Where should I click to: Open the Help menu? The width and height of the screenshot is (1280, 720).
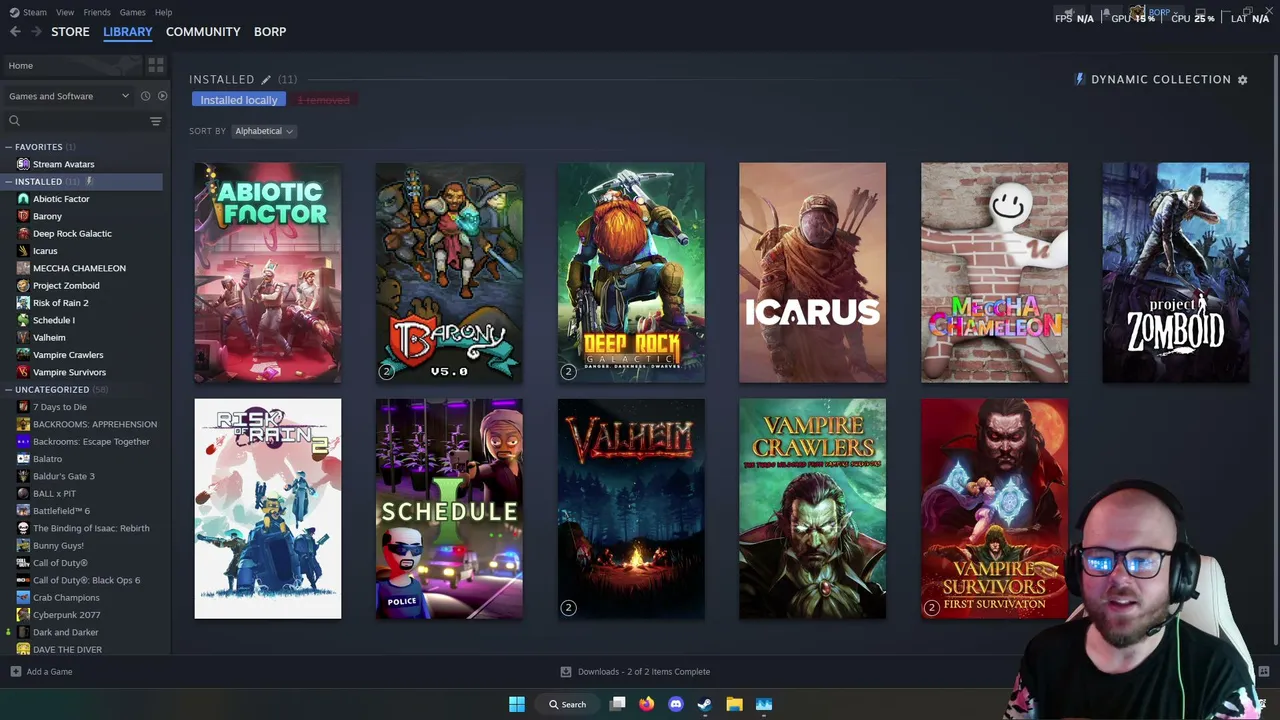point(163,12)
